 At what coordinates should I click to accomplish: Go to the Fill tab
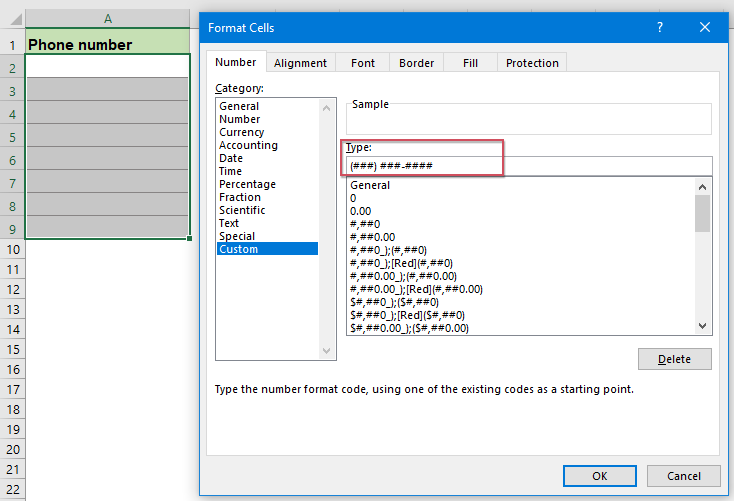(470, 63)
